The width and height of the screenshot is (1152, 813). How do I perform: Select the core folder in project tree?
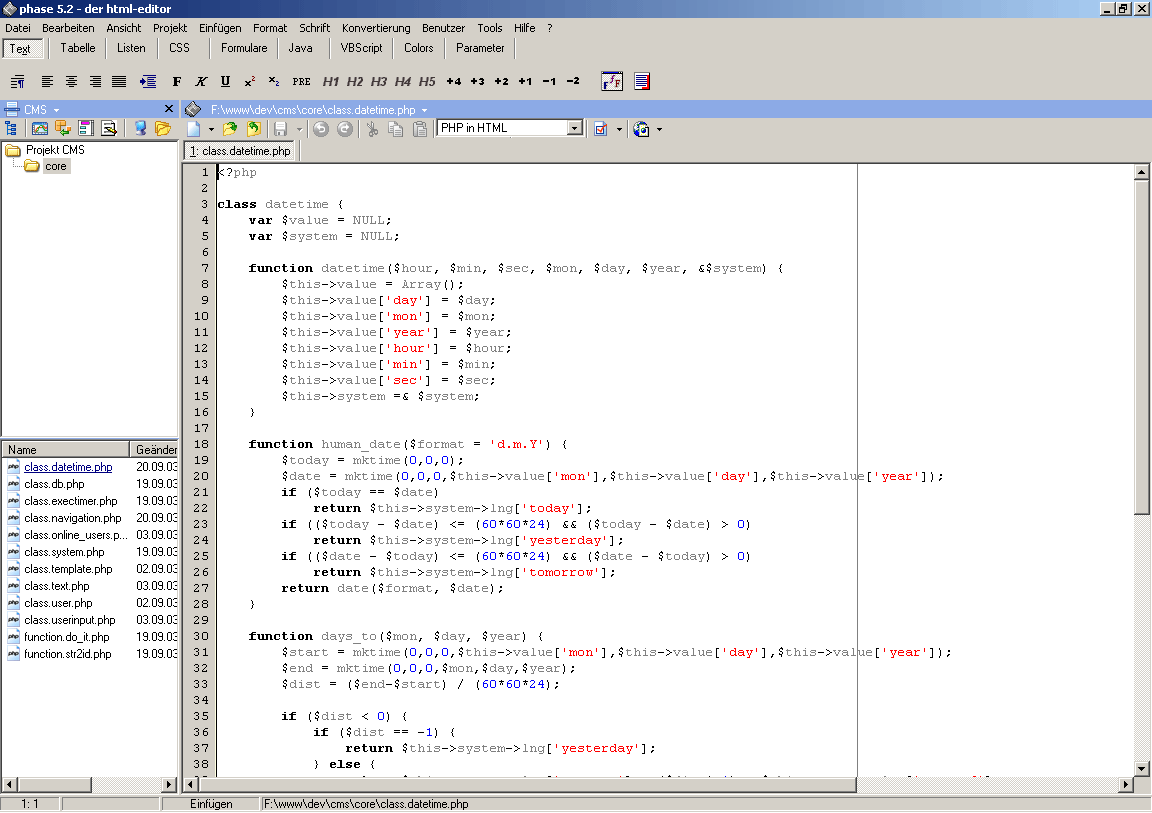pyautogui.click(x=56, y=166)
